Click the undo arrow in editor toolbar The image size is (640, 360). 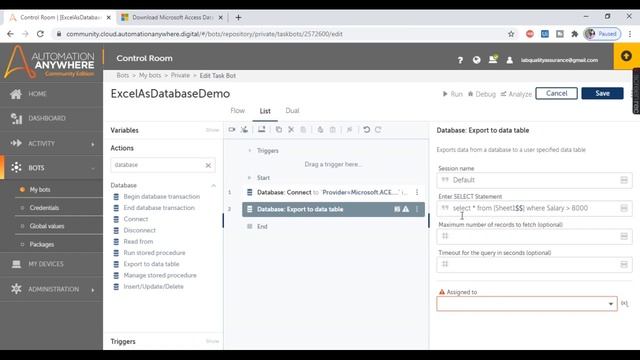[x=367, y=130]
